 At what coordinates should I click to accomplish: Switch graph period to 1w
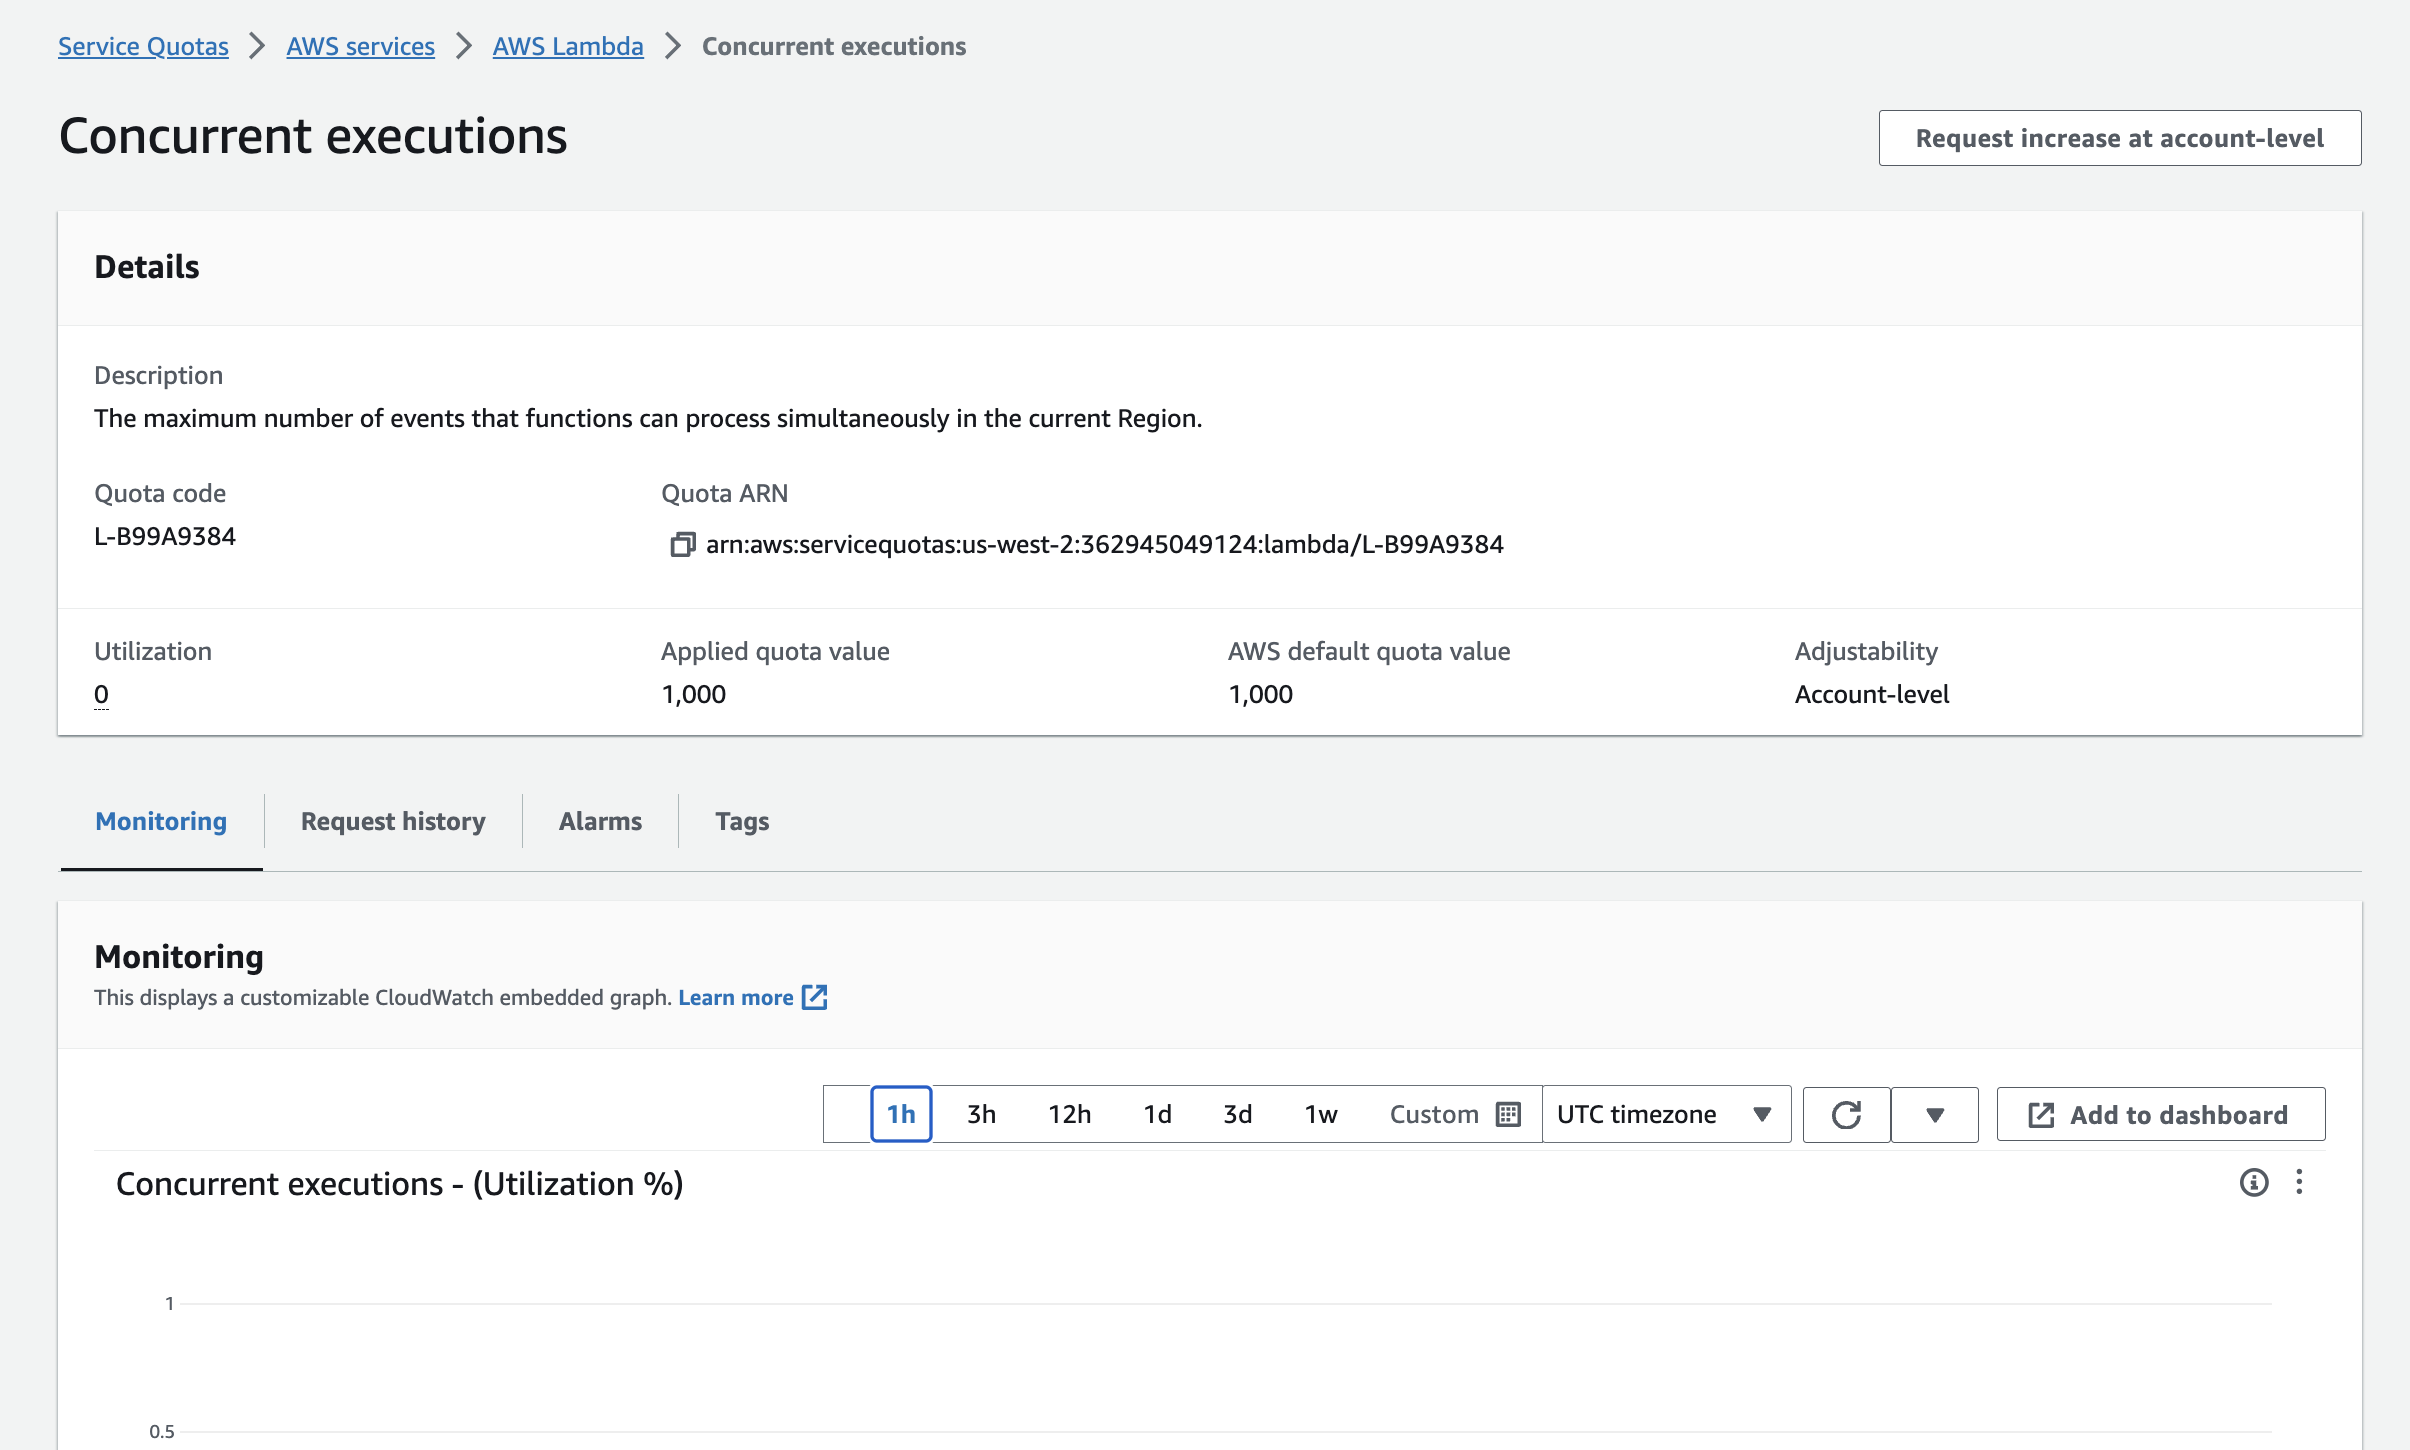pos(1320,1113)
